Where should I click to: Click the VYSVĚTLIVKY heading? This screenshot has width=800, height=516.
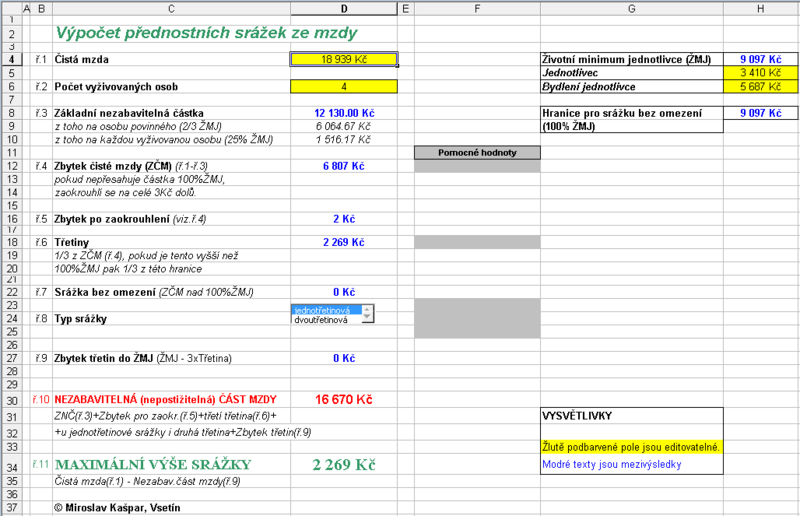[577, 415]
